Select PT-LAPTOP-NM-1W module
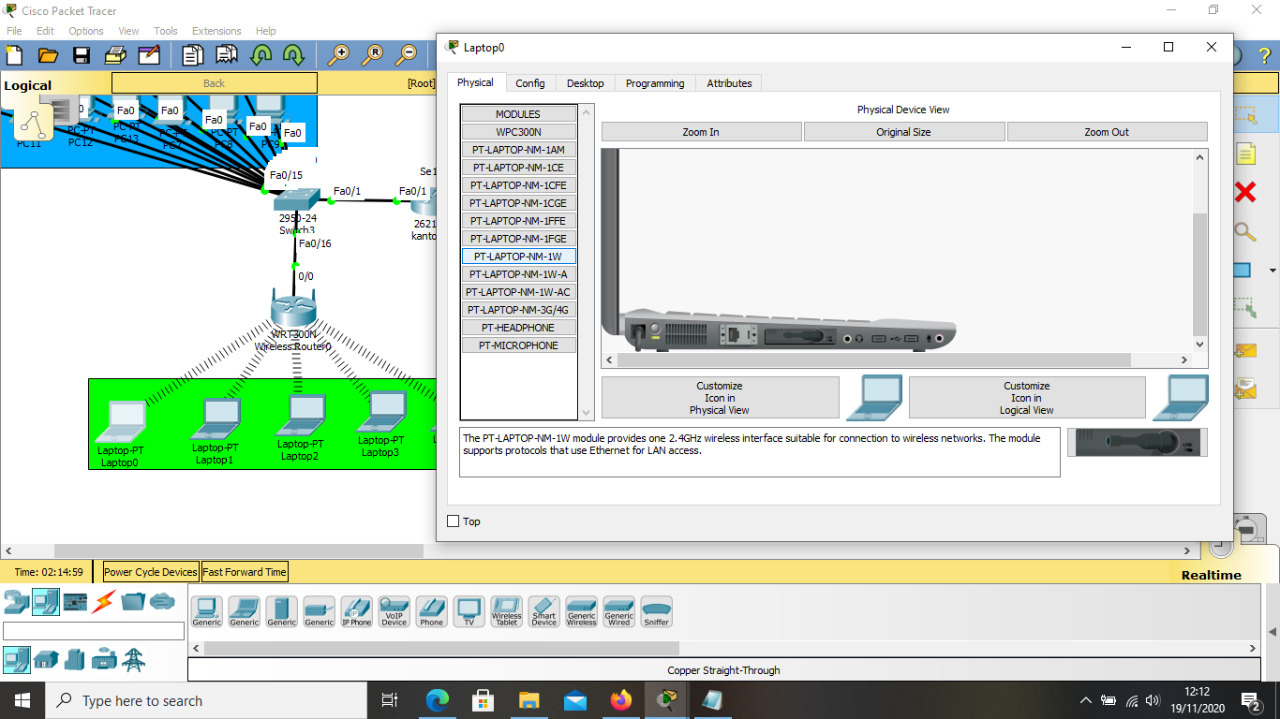Image resolution: width=1280 pixels, height=719 pixels. [x=519, y=256]
